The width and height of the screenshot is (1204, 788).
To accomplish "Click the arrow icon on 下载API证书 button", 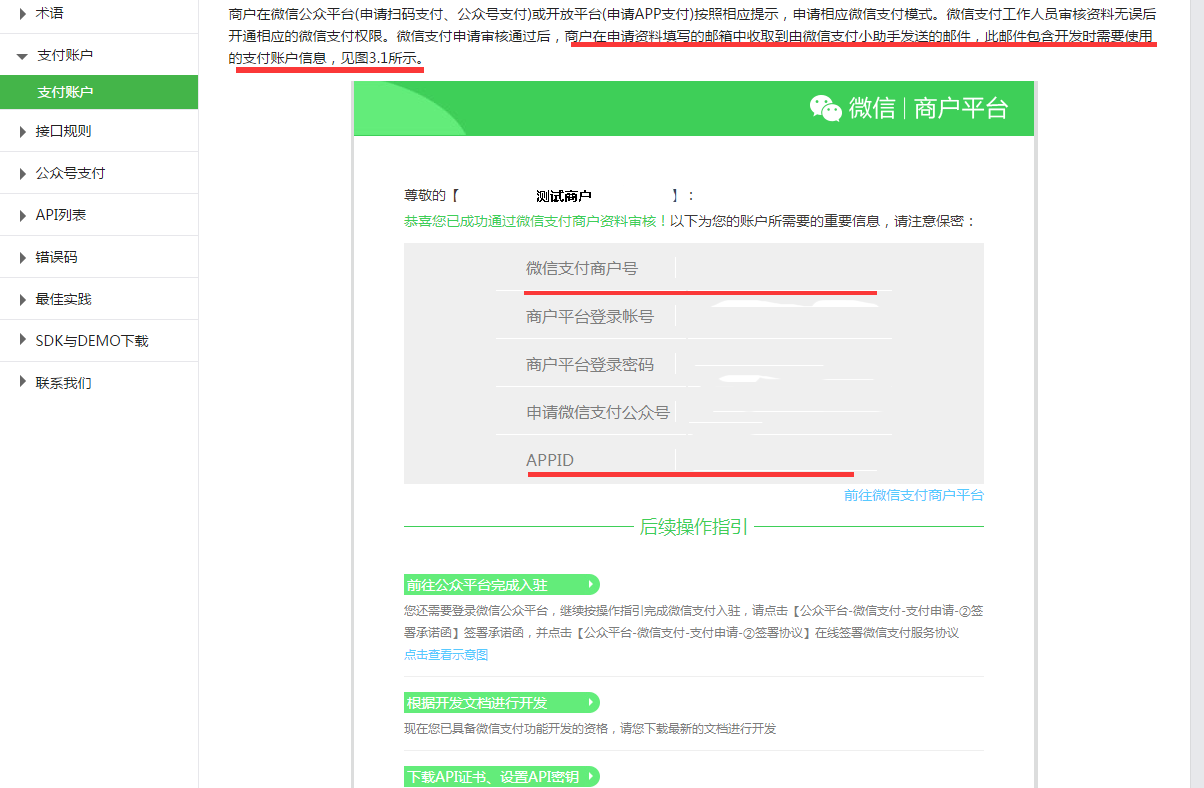I will pos(591,777).
